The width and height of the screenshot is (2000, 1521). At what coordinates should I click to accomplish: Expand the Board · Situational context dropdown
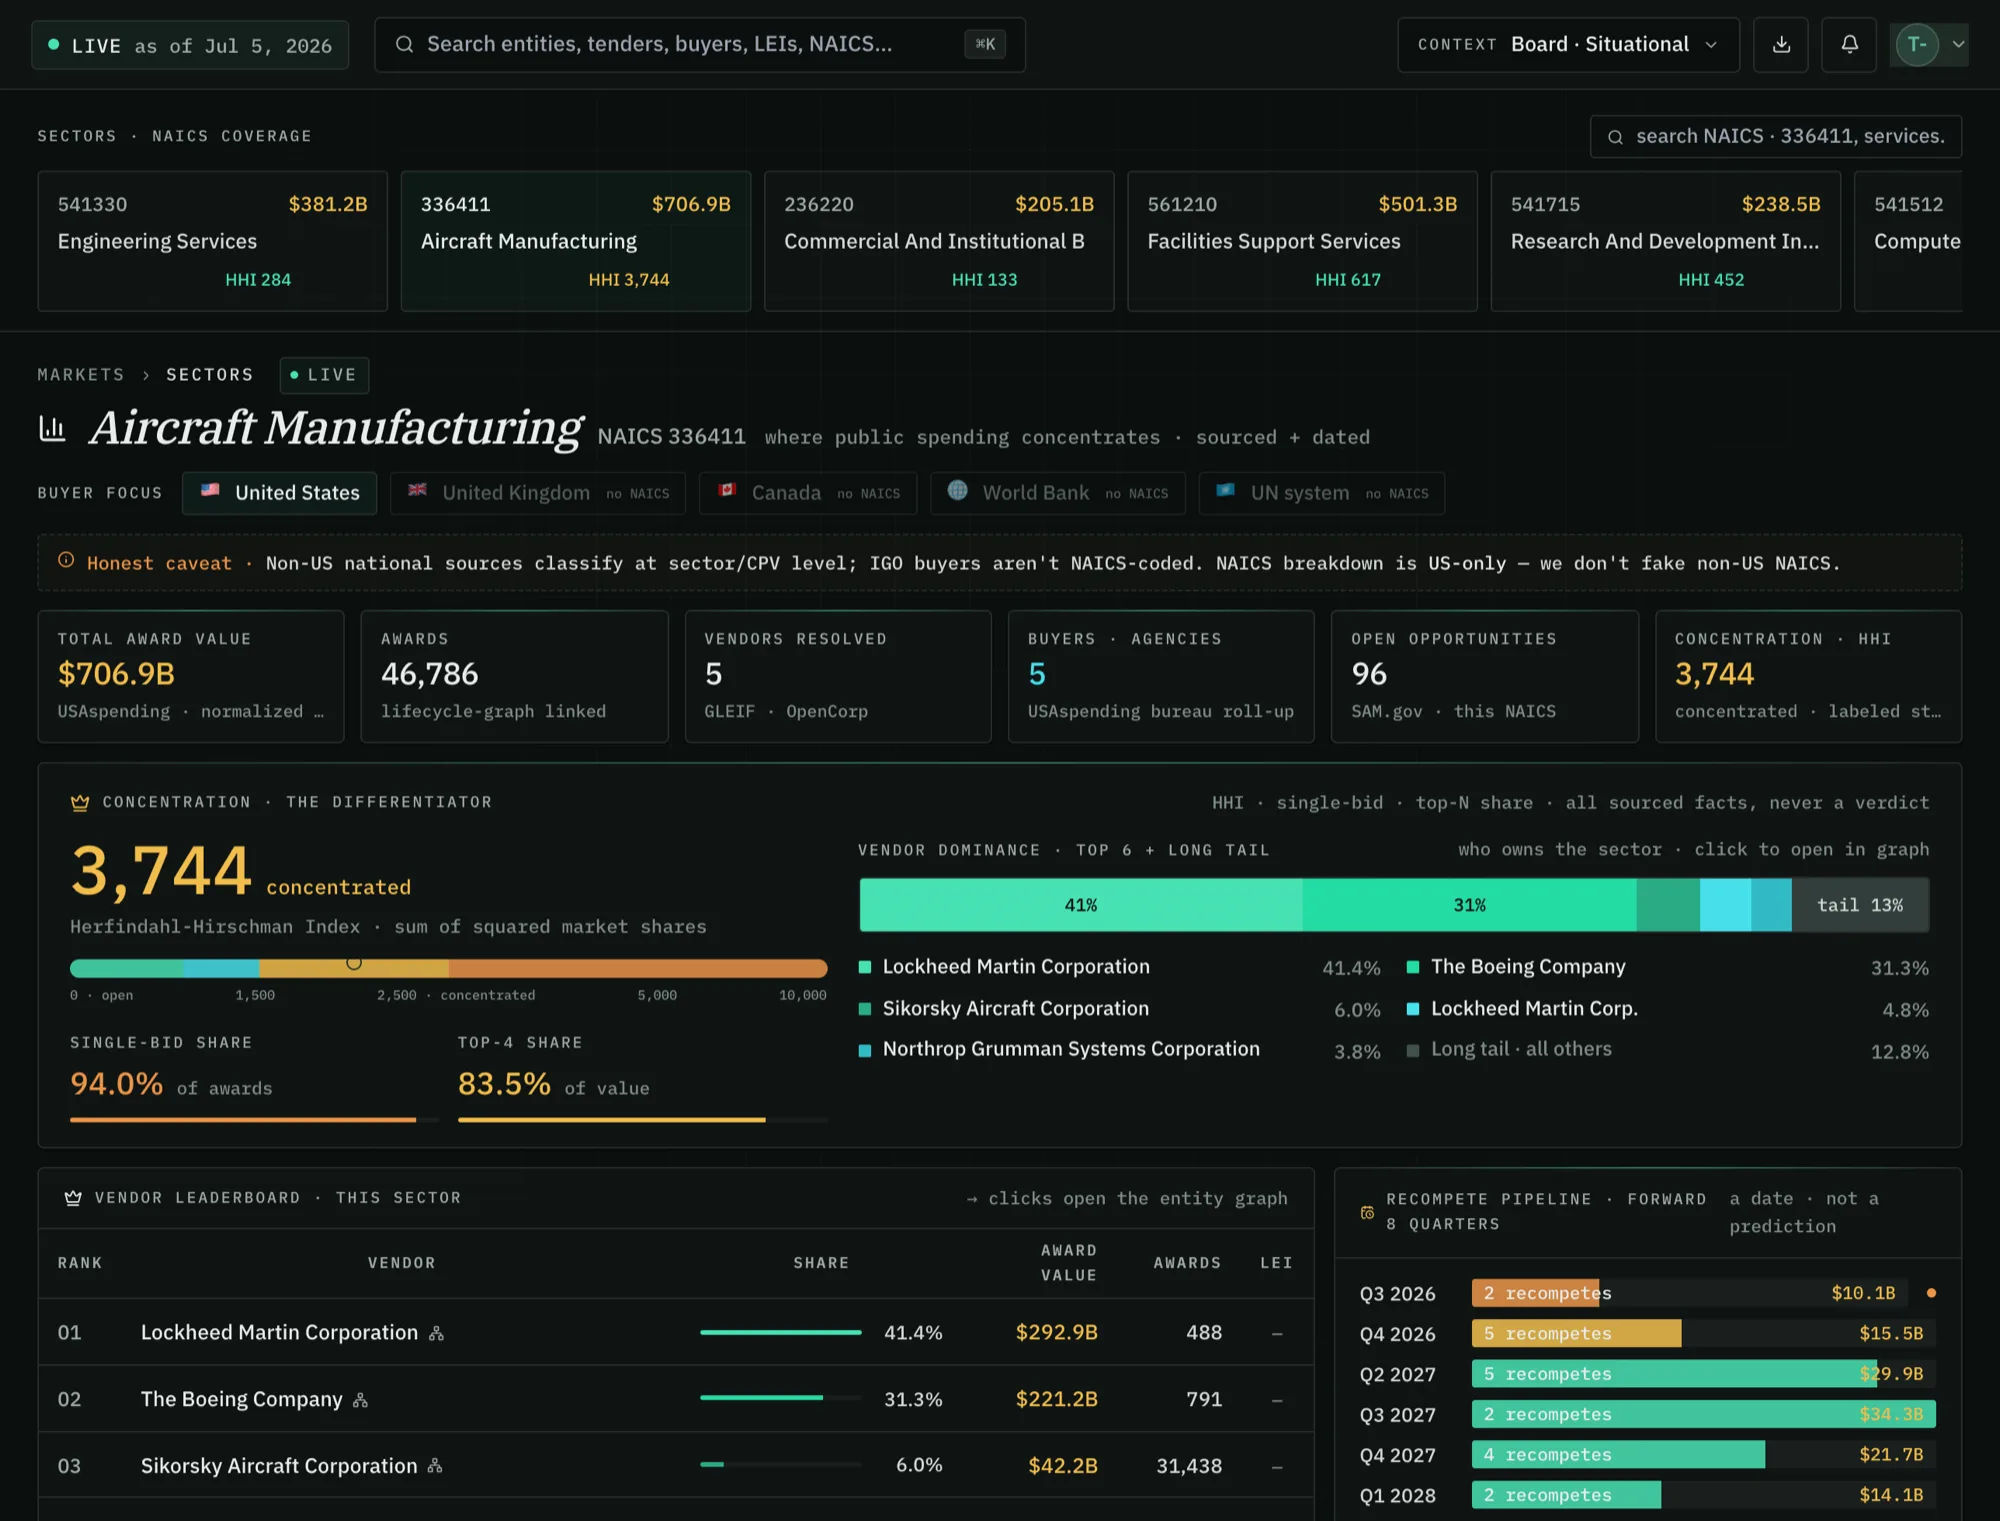point(1568,45)
